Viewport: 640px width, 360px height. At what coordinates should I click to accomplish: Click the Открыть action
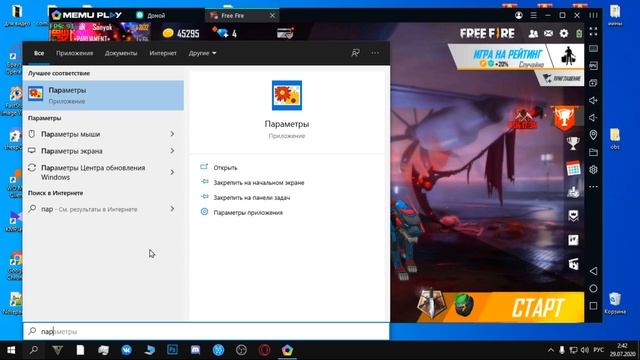point(225,167)
